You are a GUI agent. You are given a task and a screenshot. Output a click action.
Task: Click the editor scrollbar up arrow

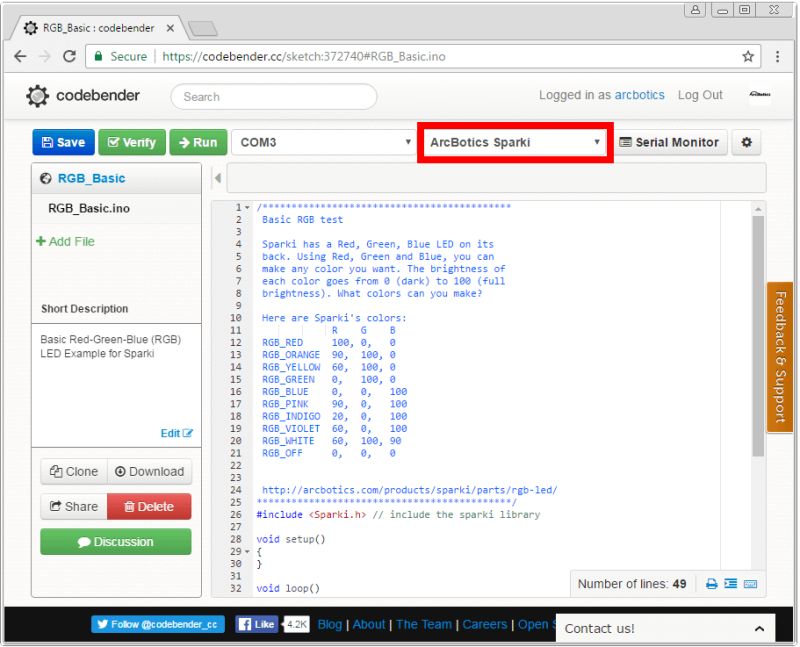tap(758, 209)
